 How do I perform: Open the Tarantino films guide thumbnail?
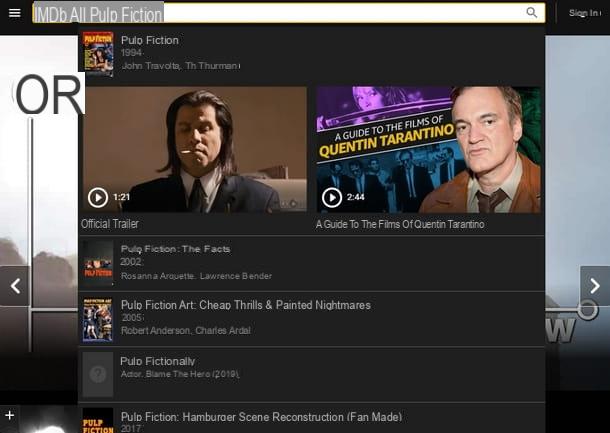click(428, 149)
